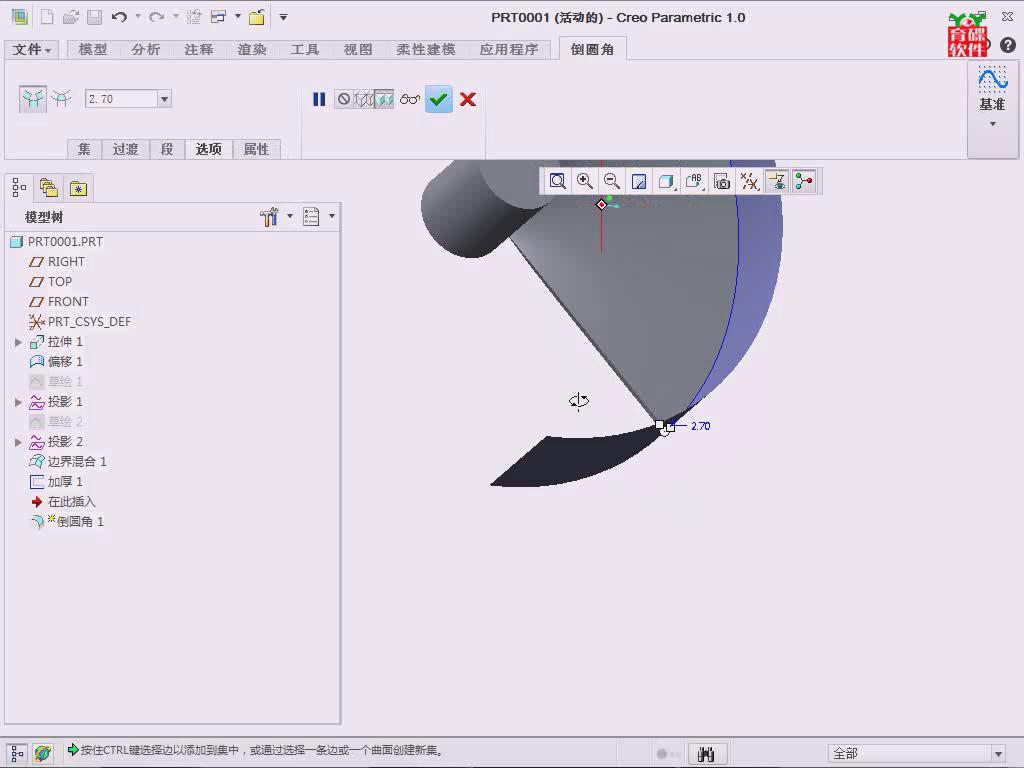This screenshot has width=1024, height=768.
Task: Open the Refit view icon
Action: coord(558,181)
